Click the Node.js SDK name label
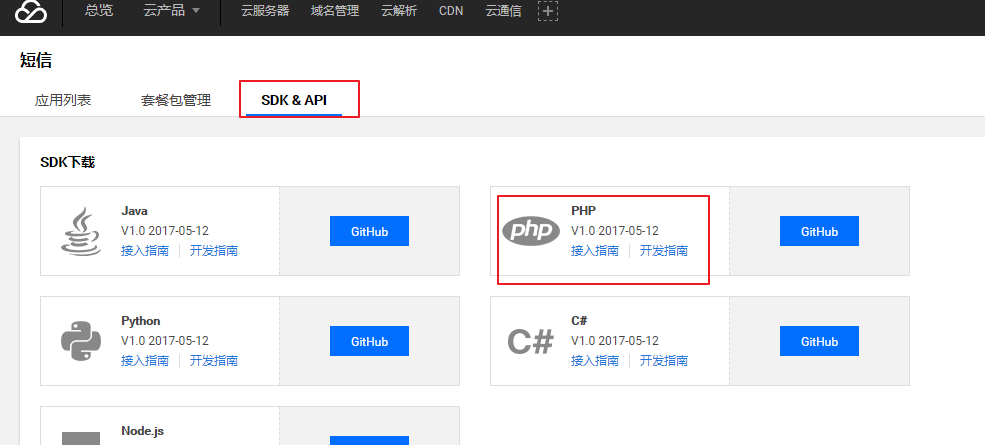 tap(143, 431)
